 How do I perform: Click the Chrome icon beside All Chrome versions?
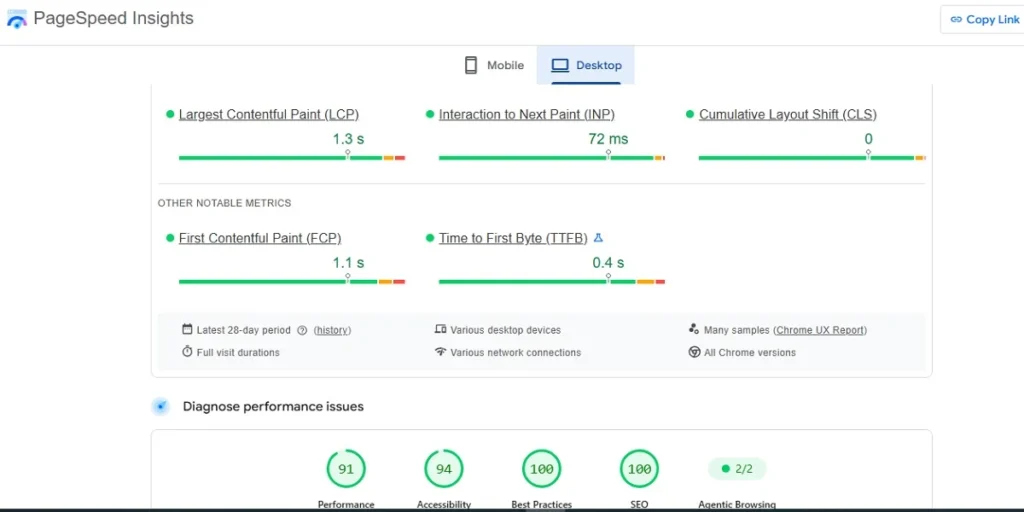(694, 352)
